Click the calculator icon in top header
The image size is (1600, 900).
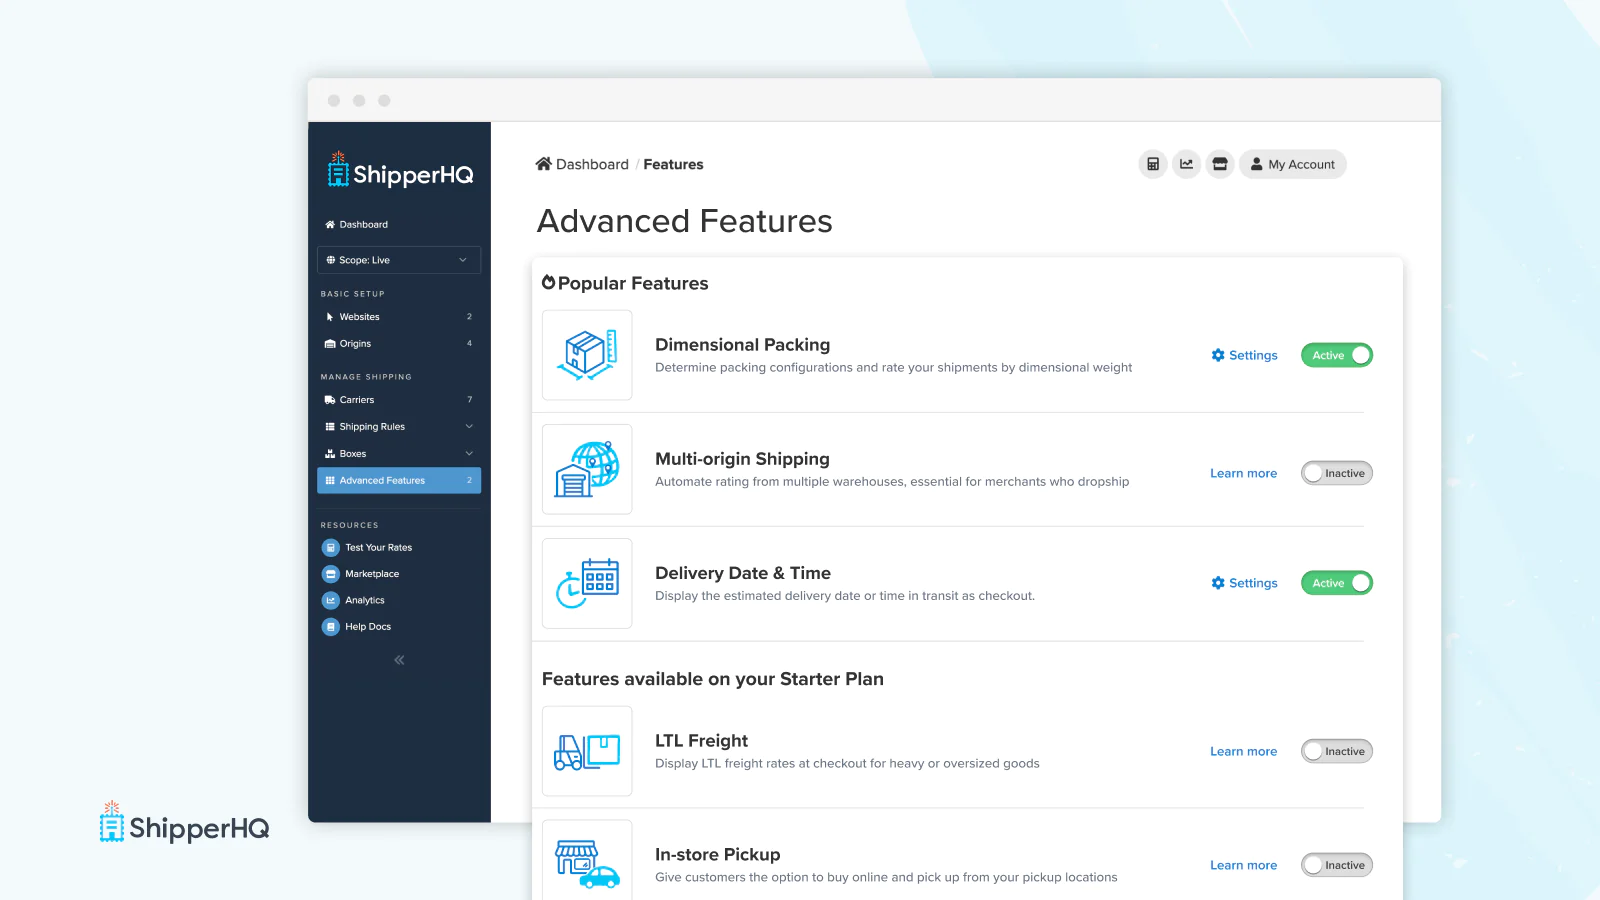point(1153,164)
